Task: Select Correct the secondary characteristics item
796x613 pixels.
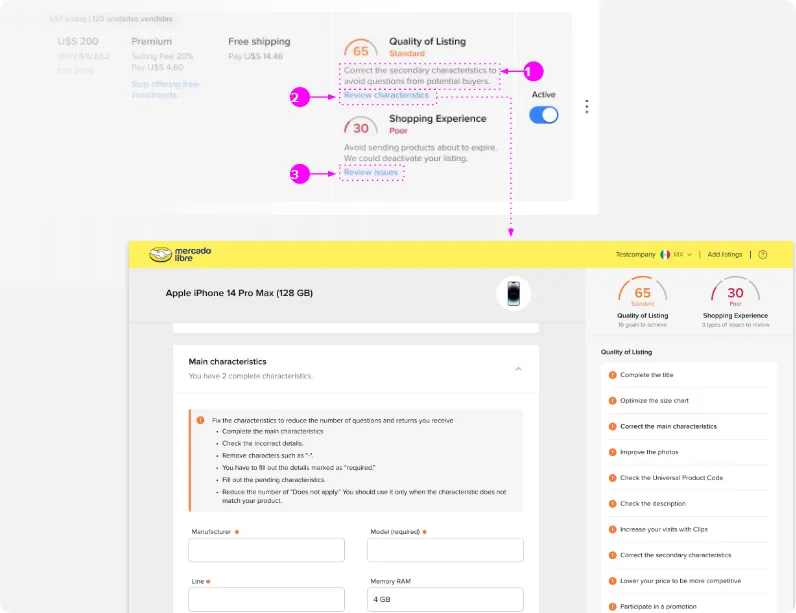Action: pos(675,555)
